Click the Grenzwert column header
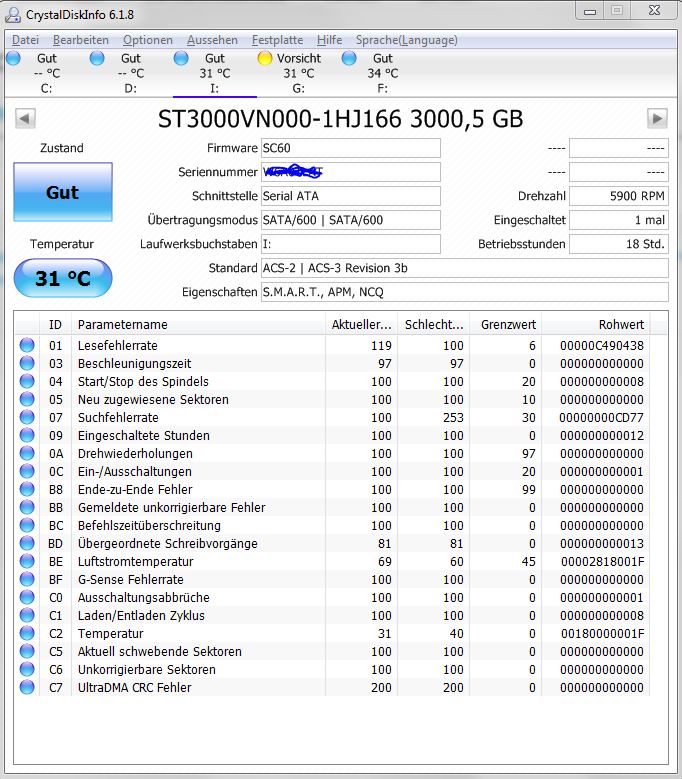Image resolution: width=682 pixels, height=779 pixels. point(505,324)
